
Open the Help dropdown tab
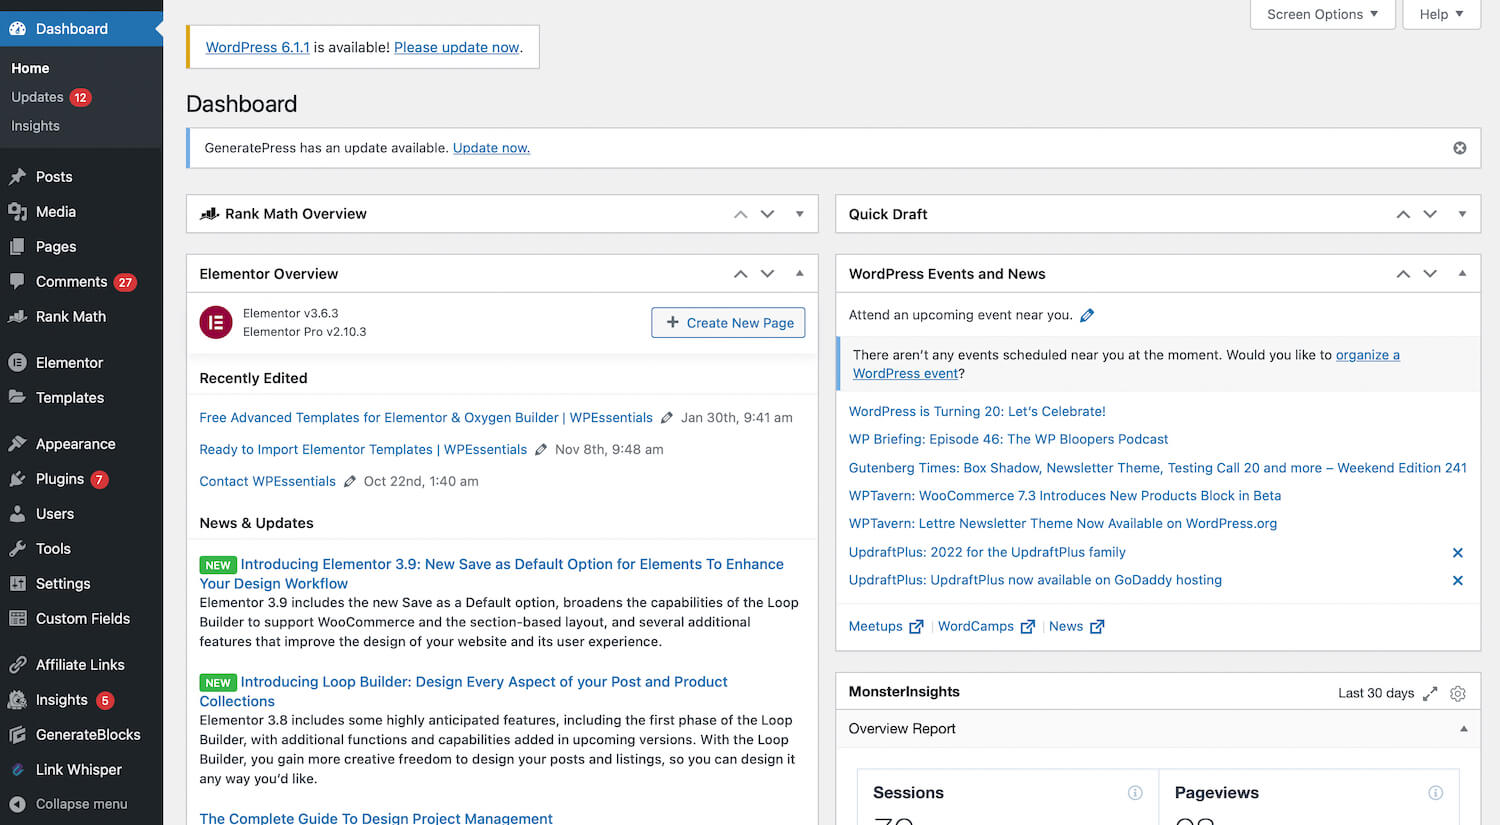[1441, 14]
